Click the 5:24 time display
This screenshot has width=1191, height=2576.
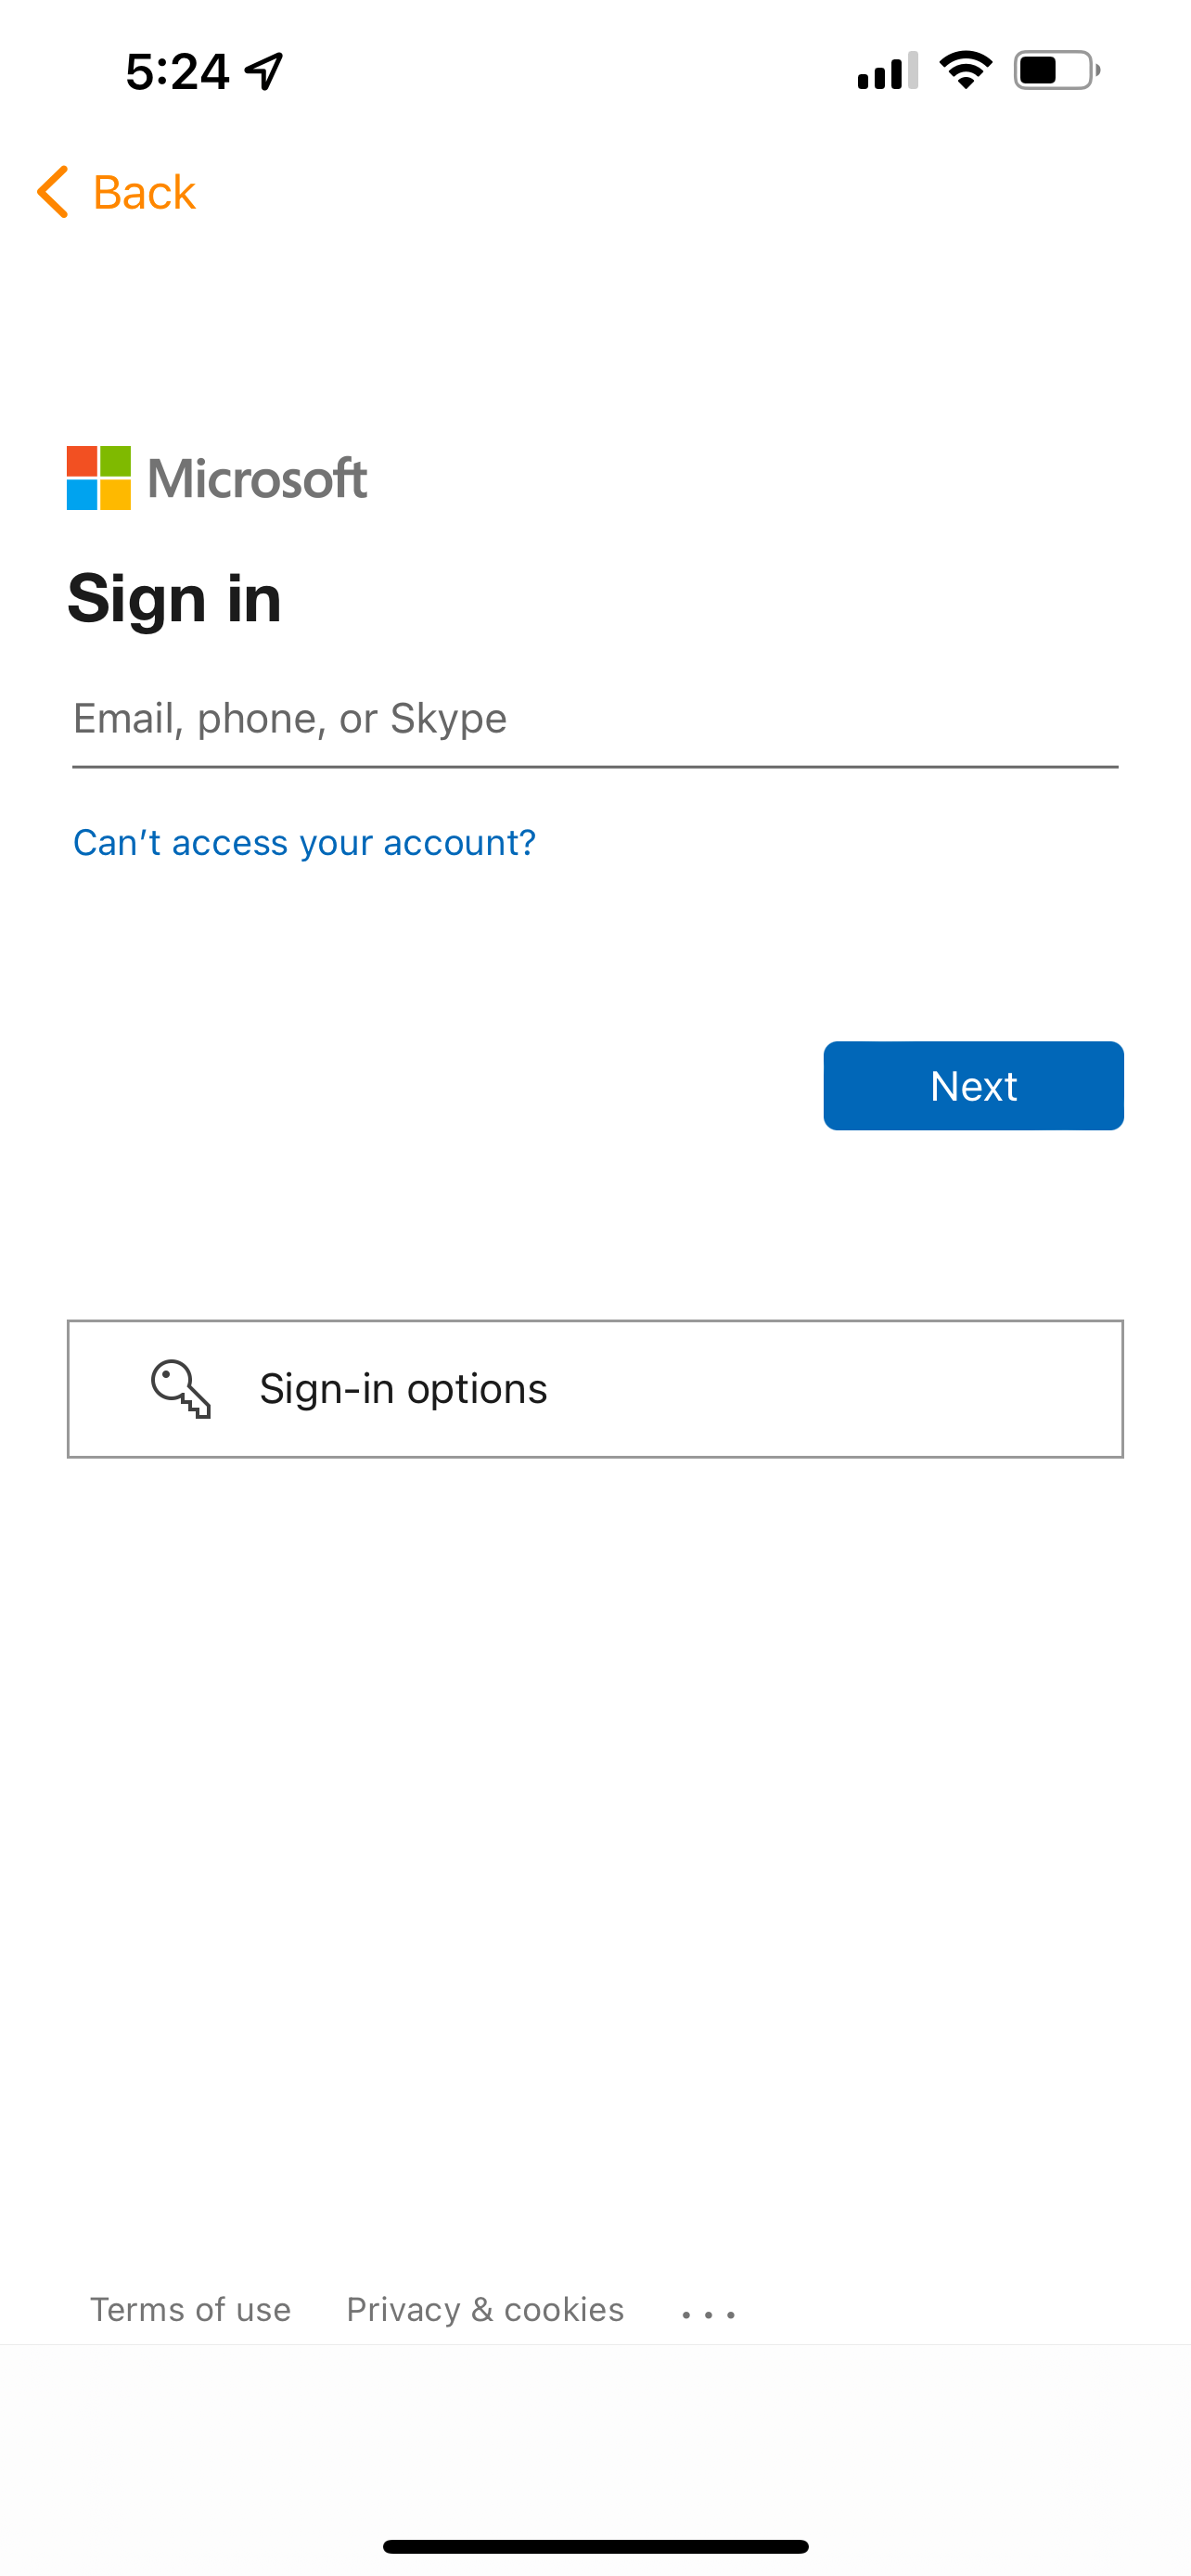click(178, 70)
